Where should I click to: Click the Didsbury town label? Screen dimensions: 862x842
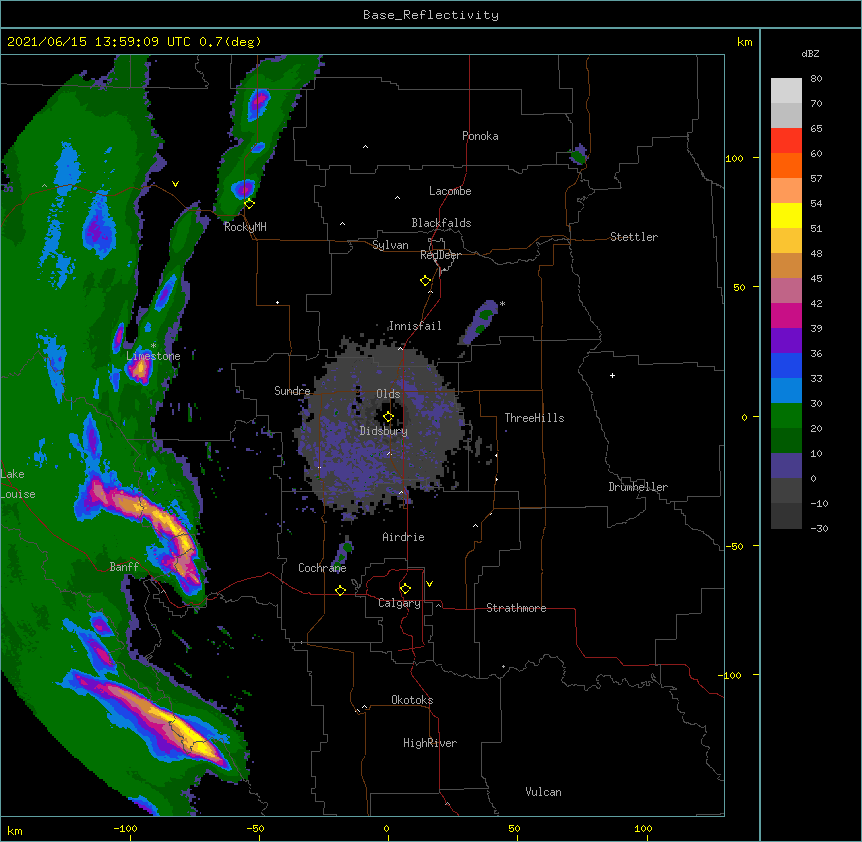[383, 431]
